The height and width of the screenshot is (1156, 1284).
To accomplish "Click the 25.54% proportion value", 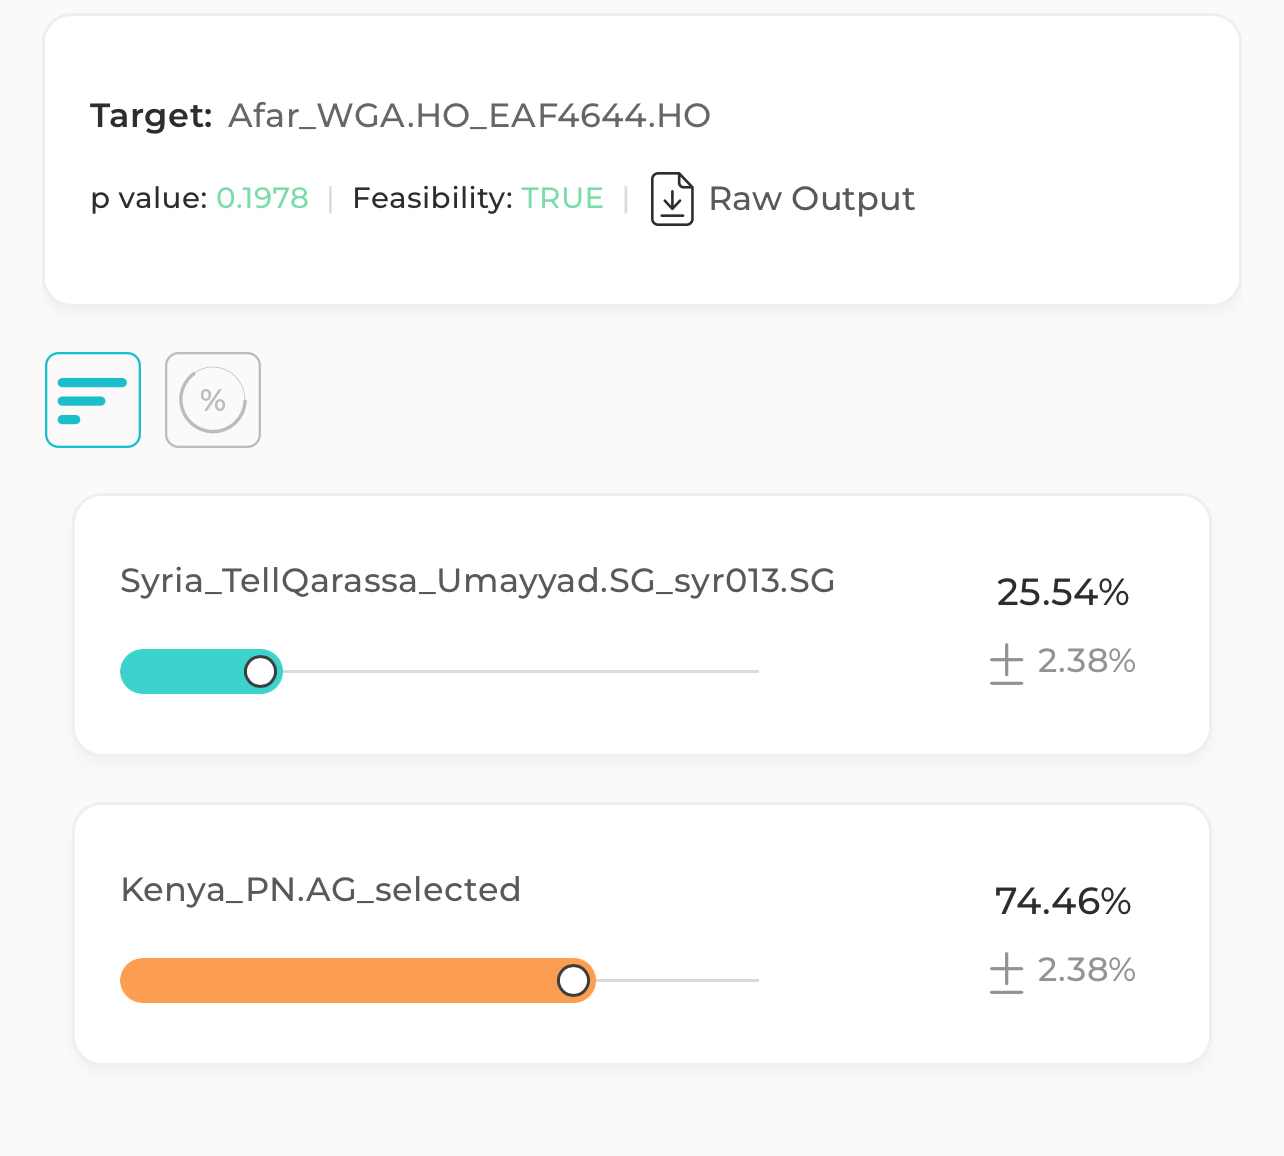I will coord(1063,592).
